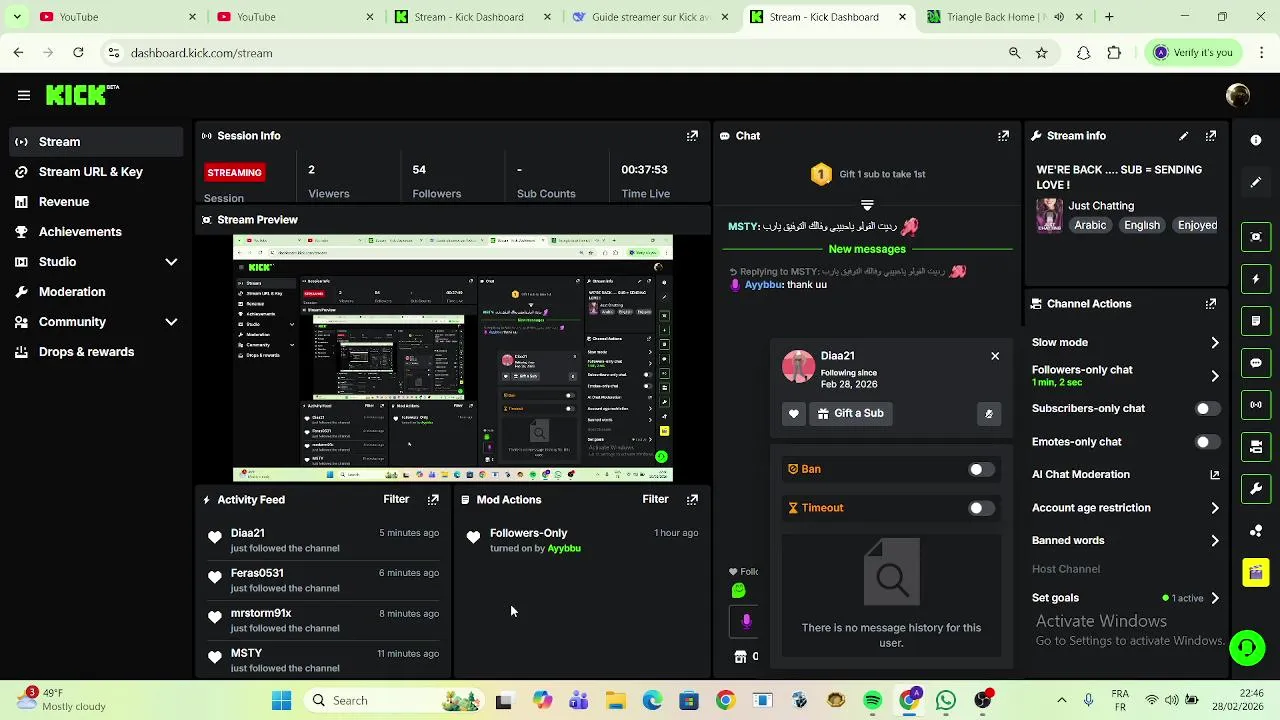Click the Windows Start button
Viewport: 1280px width, 720px height.
(x=281, y=701)
